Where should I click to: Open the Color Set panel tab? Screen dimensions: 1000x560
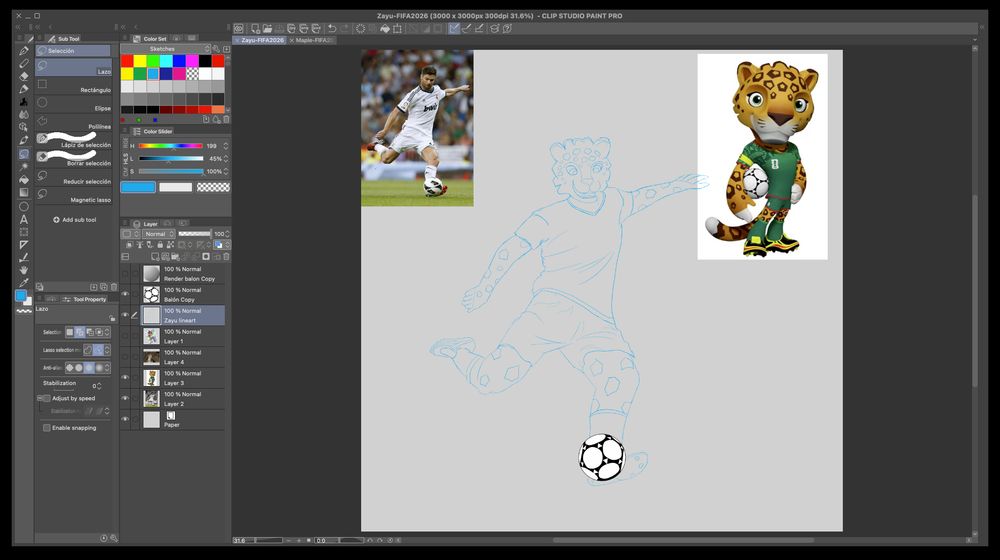(151, 39)
